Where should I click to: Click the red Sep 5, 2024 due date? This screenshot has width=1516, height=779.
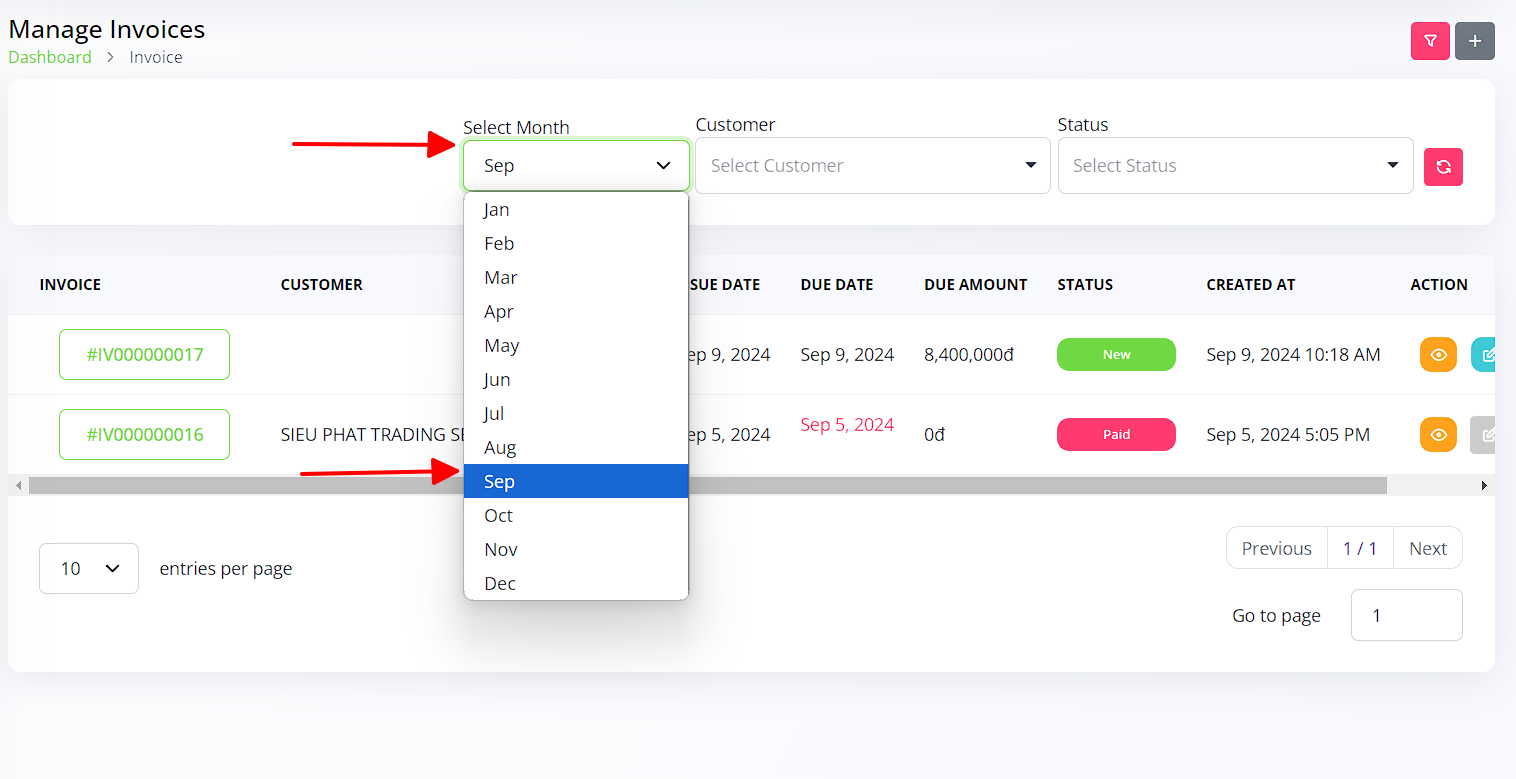(847, 425)
